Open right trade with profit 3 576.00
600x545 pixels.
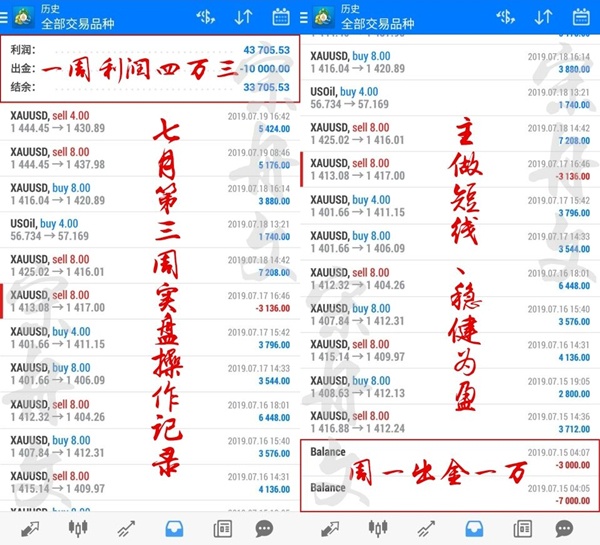click(450, 315)
